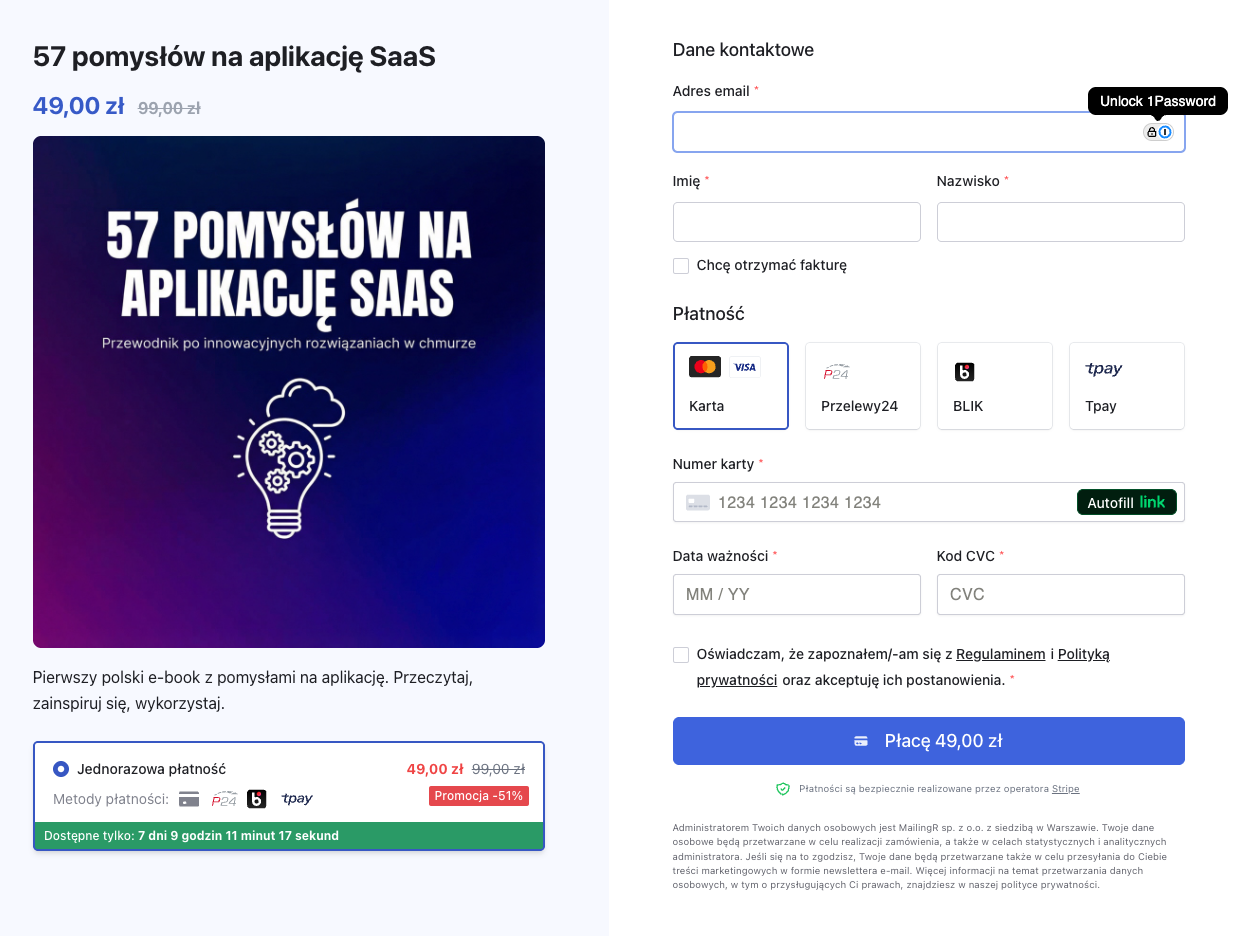Choose the Przelewy24 payment method tab
The height and width of the screenshot is (936, 1247).
(862, 386)
